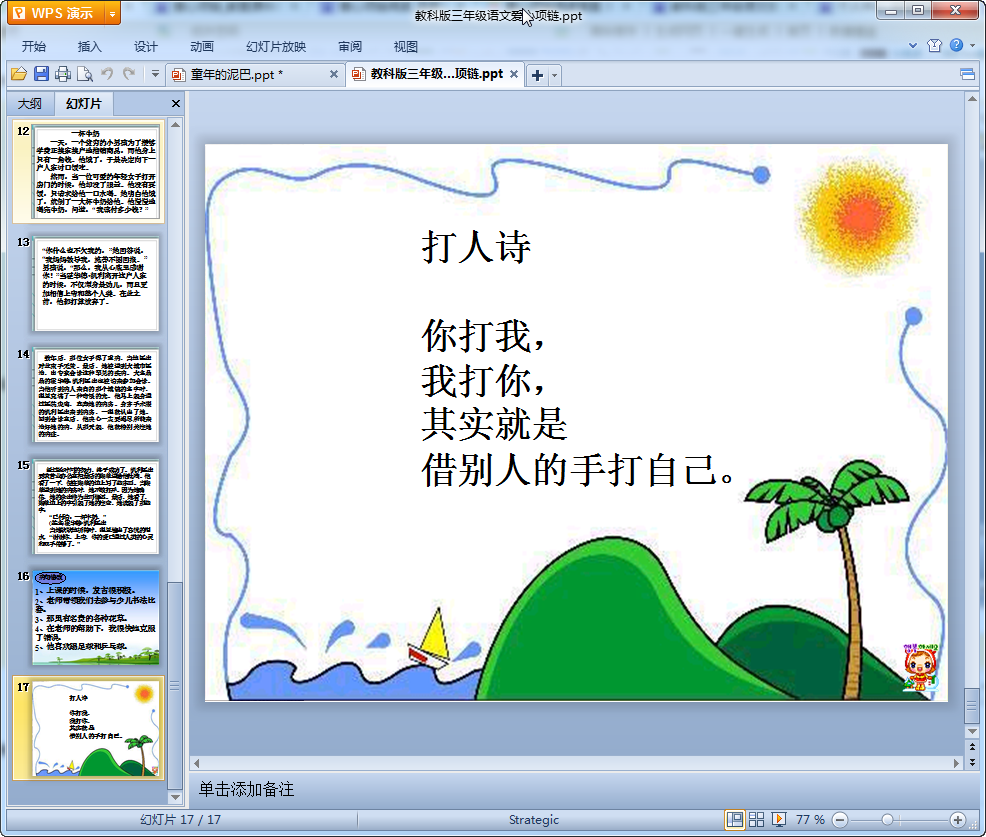986x837 pixels.
Task: Select slide 14 thumbnail
Action: pos(96,396)
